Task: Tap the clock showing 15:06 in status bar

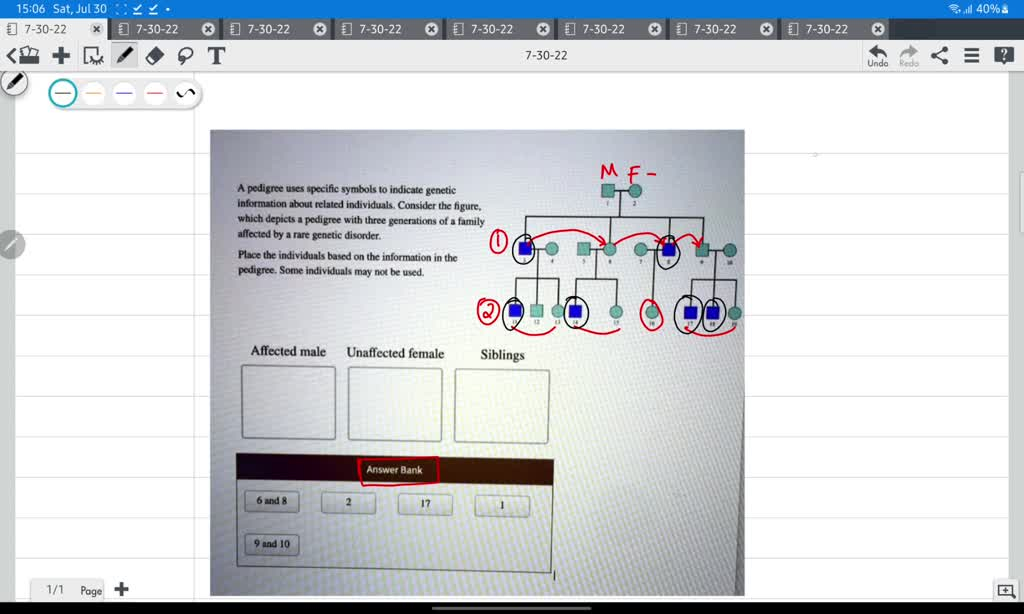Action: pyautogui.click(x=31, y=9)
